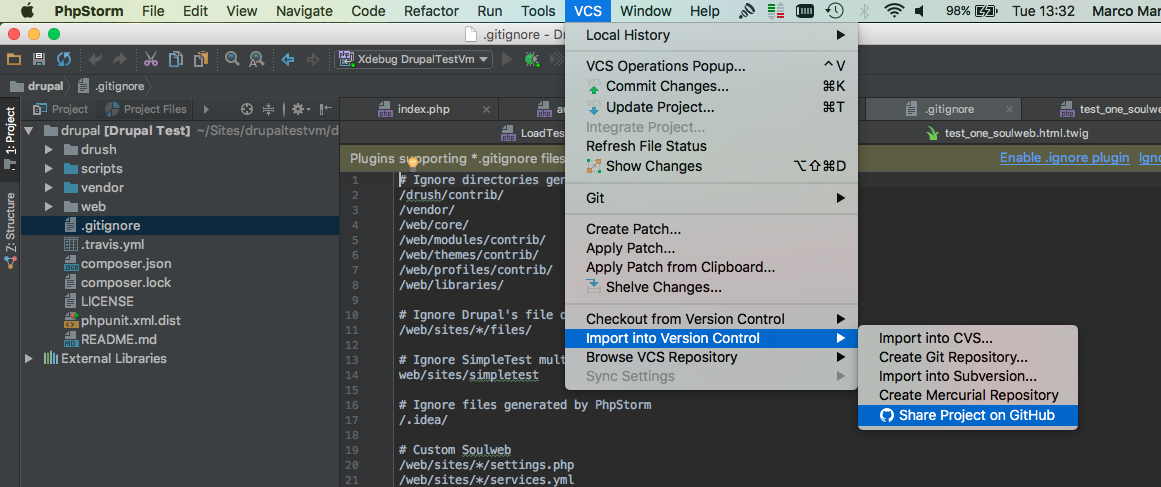The image size is (1161, 487).
Task: Expand the drush folder arrow
Action: 49,150
